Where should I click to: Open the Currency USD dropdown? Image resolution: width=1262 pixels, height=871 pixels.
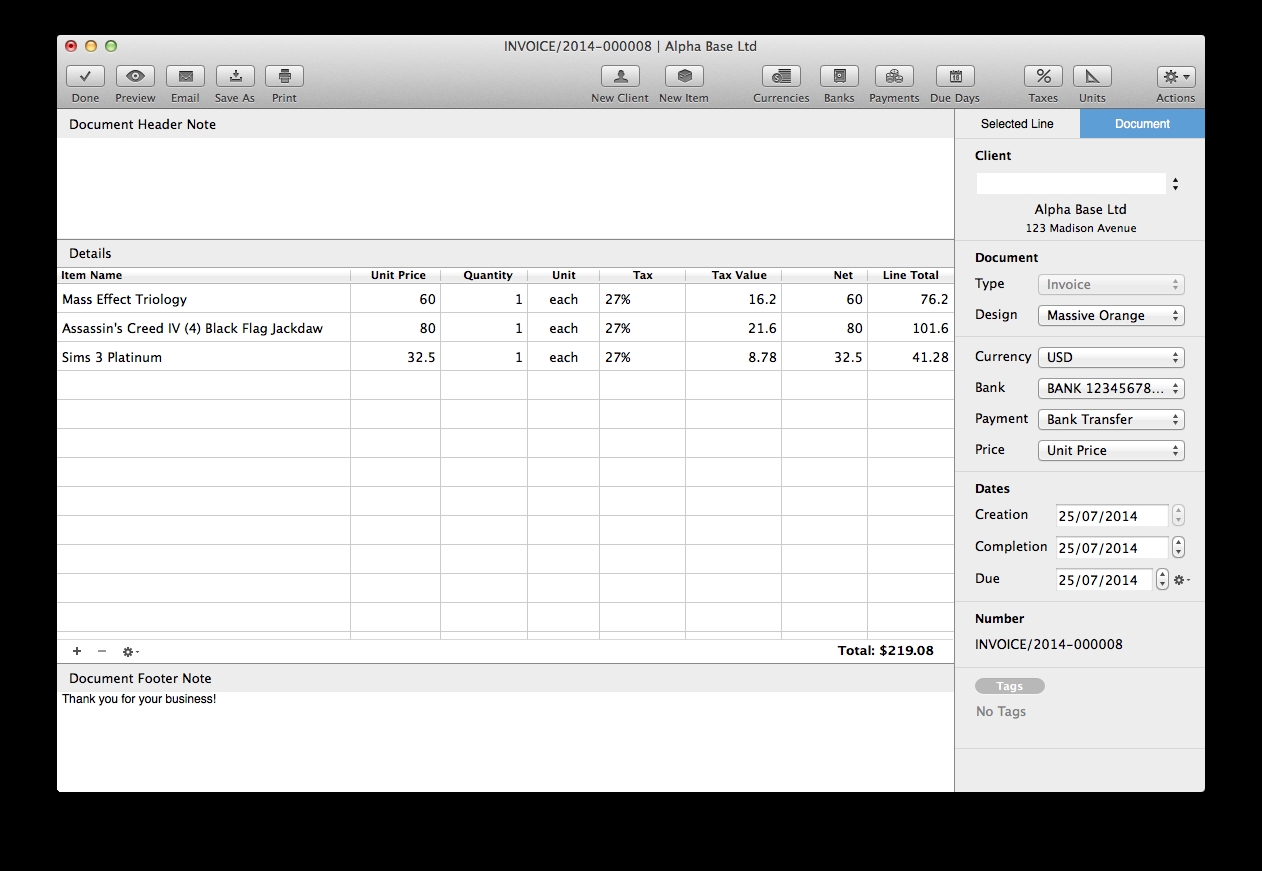(x=1110, y=357)
